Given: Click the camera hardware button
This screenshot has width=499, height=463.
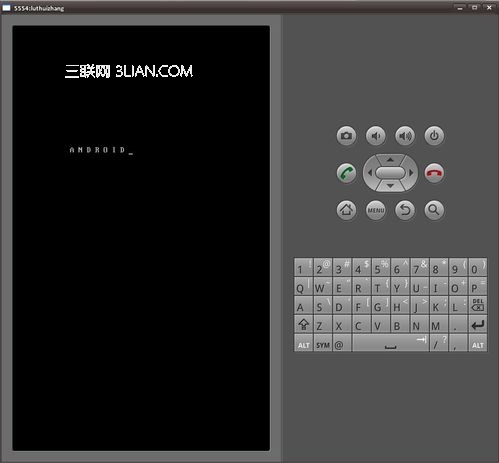Looking at the screenshot, I should pos(346,136).
